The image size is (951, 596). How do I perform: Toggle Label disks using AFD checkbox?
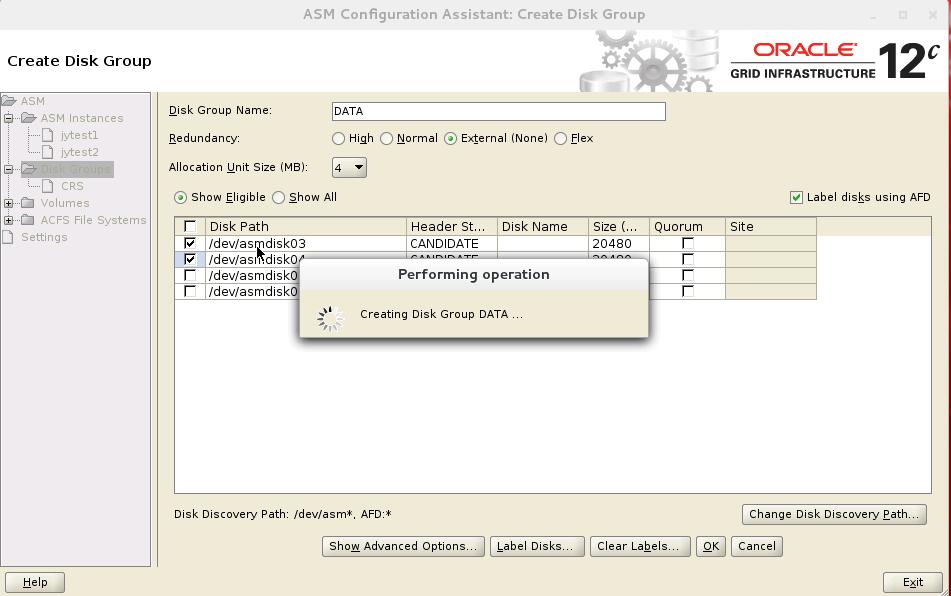tap(796, 197)
